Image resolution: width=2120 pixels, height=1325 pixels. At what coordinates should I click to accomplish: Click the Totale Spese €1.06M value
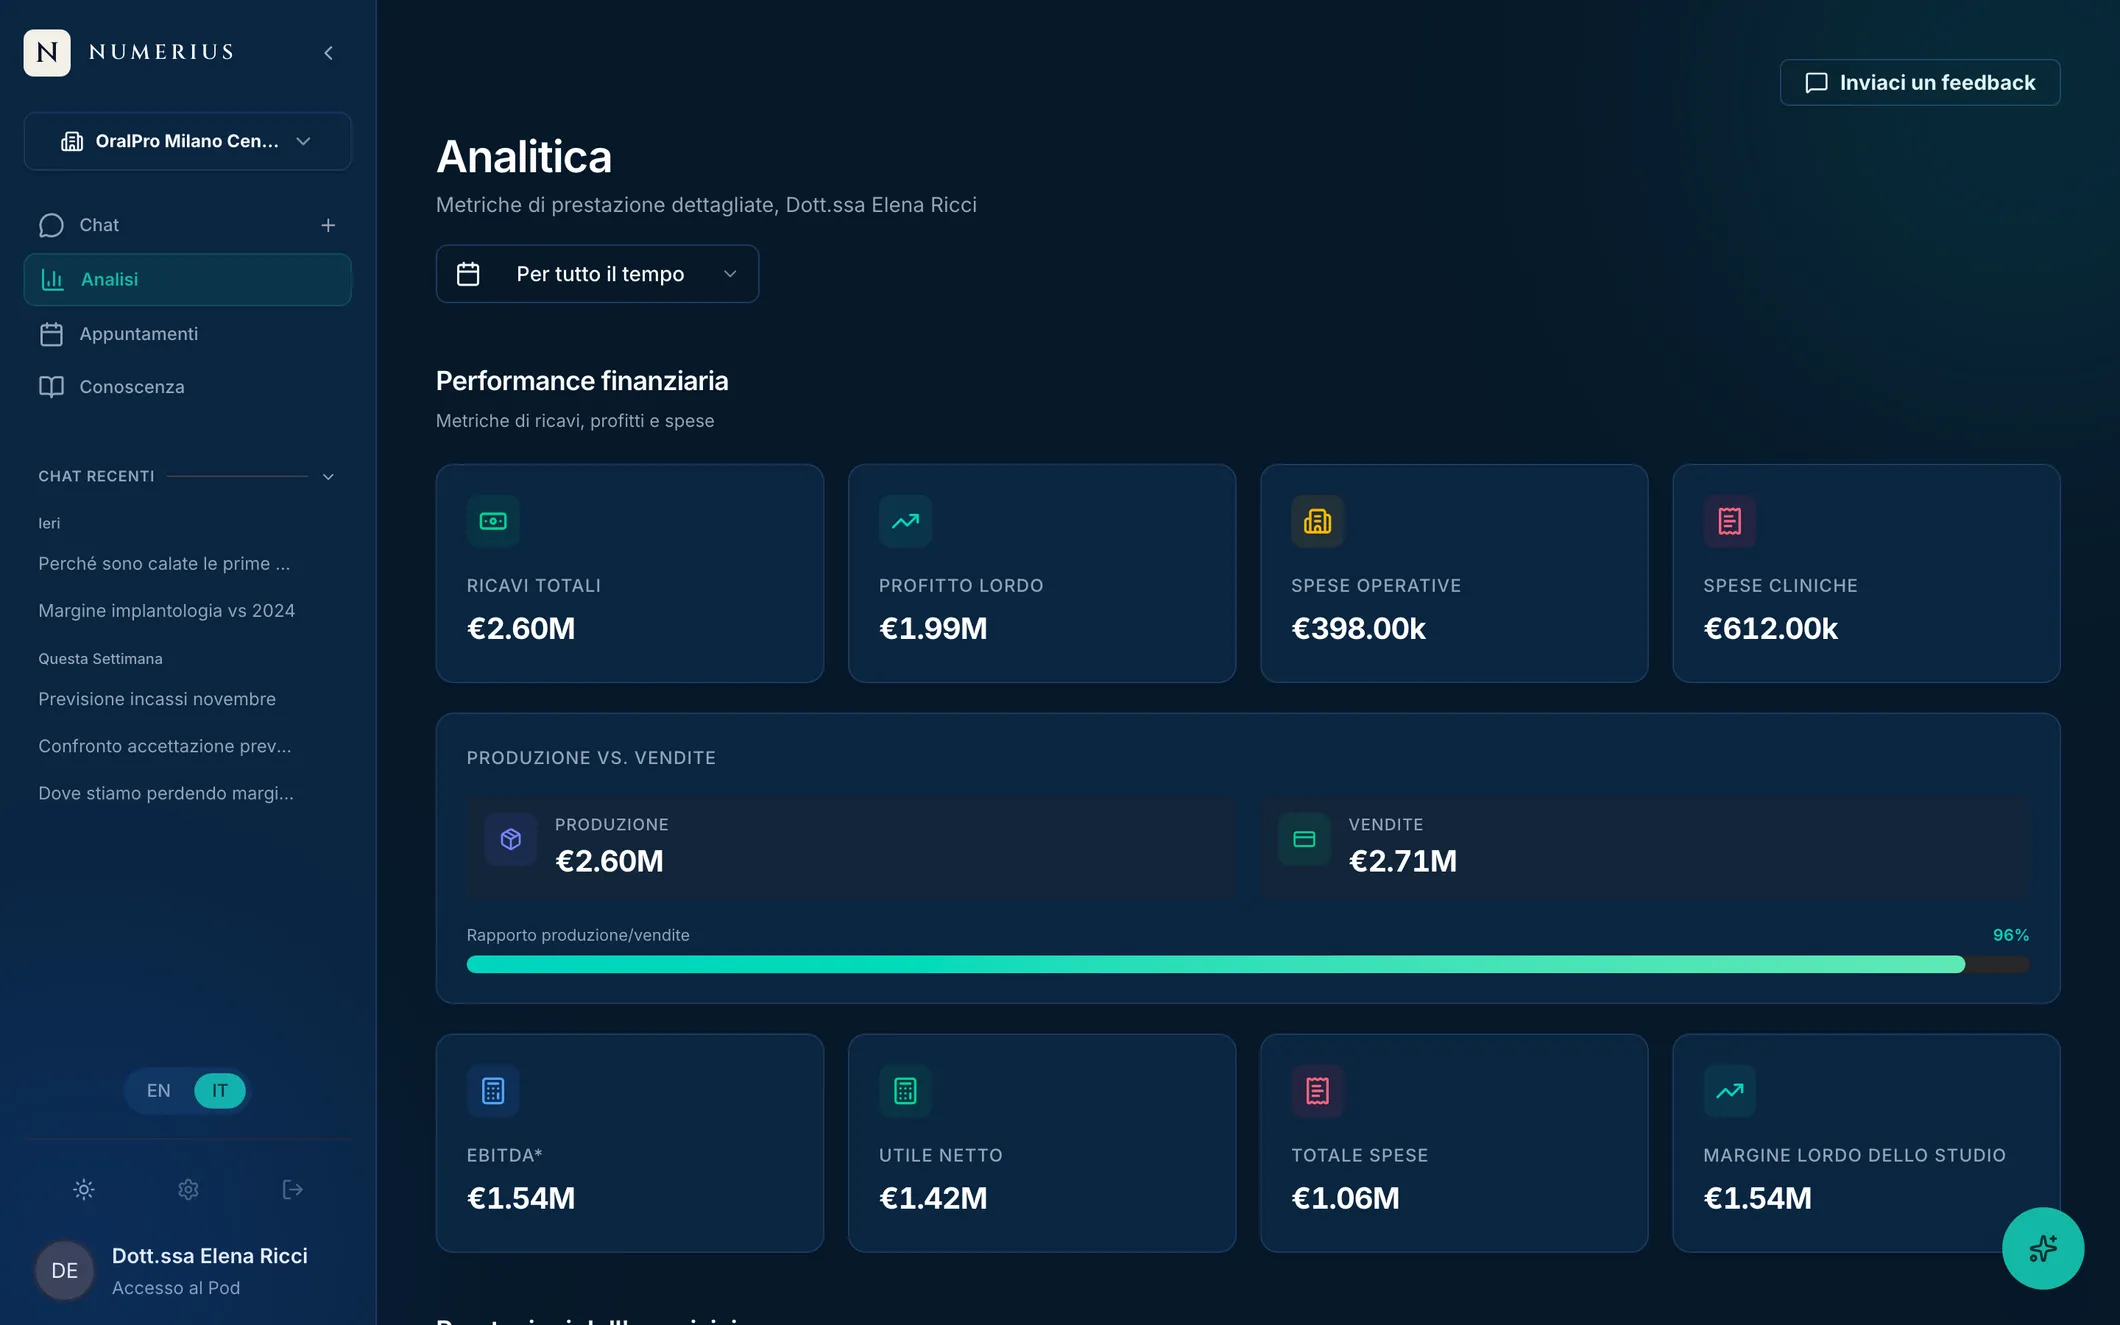pyautogui.click(x=1346, y=1198)
